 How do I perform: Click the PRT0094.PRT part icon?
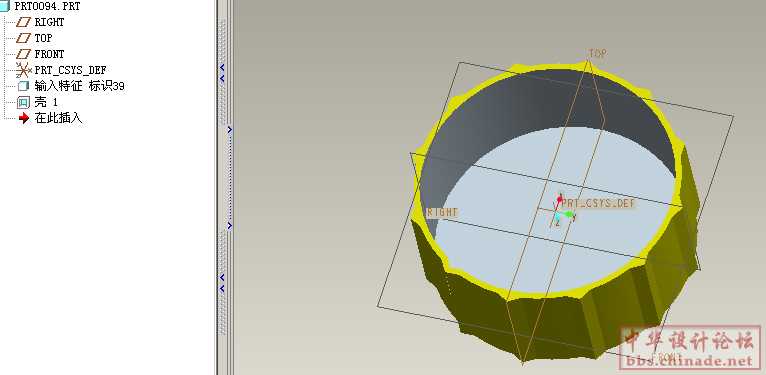pyautogui.click(x=5, y=6)
